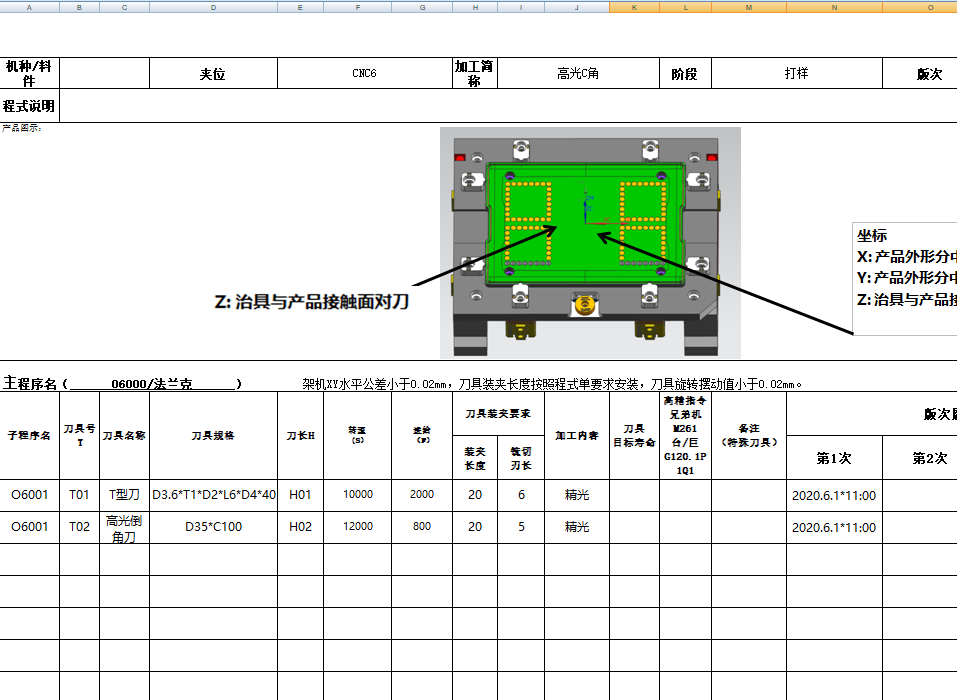Select the feed rate cell showing 800

coord(421,527)
